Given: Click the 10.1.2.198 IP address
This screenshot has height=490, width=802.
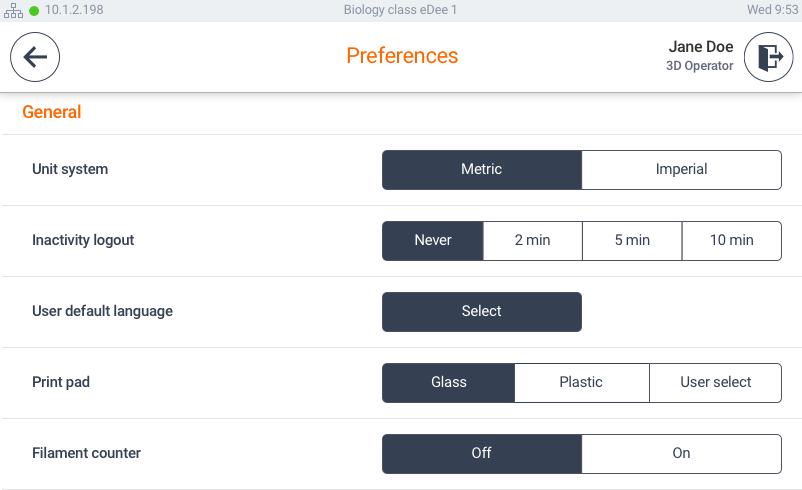Looking at the screenshot, I should point(74,10).
